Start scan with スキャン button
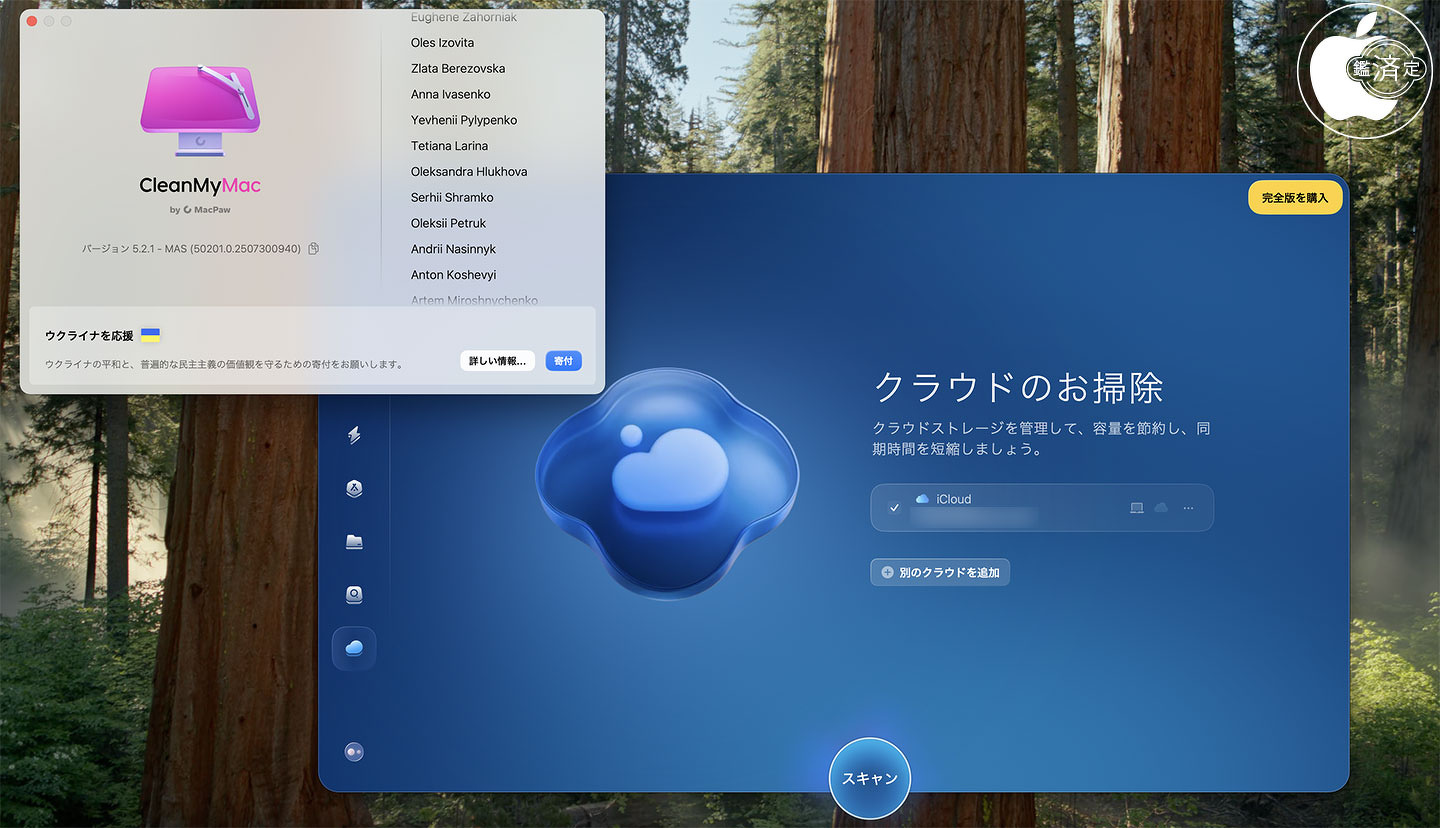 870,778
